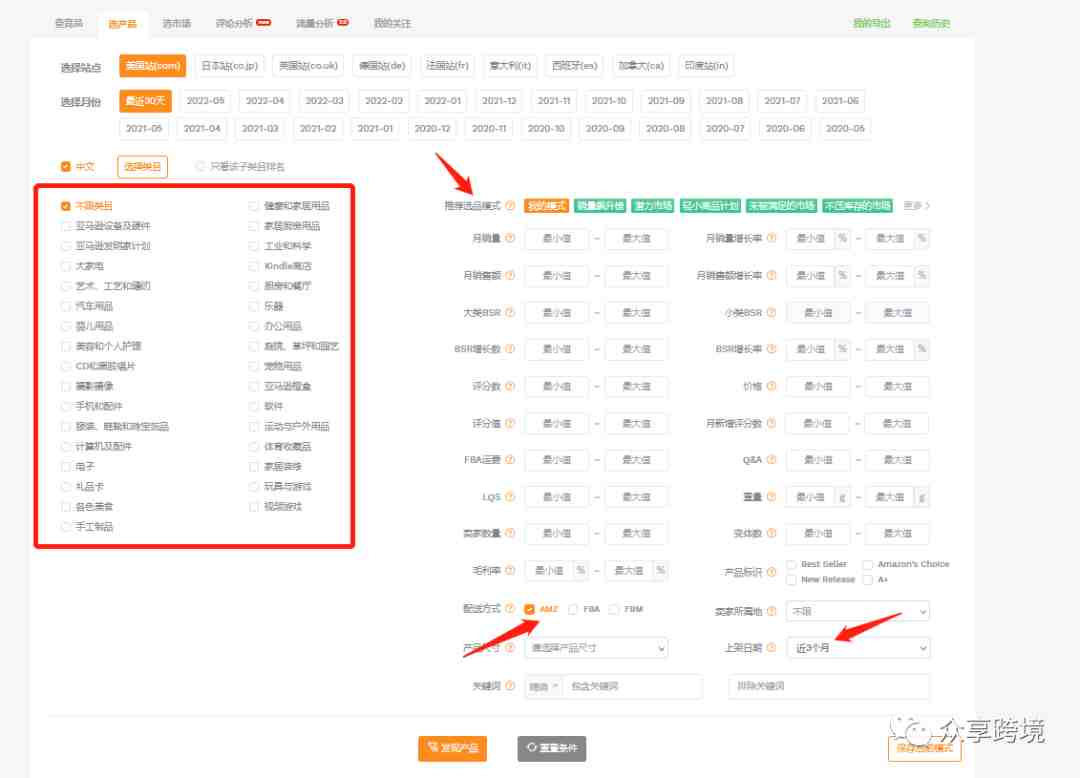Screen dimensions: 1080x778
Task: Click the gray reset conditions button
Action: coord(552,748)
